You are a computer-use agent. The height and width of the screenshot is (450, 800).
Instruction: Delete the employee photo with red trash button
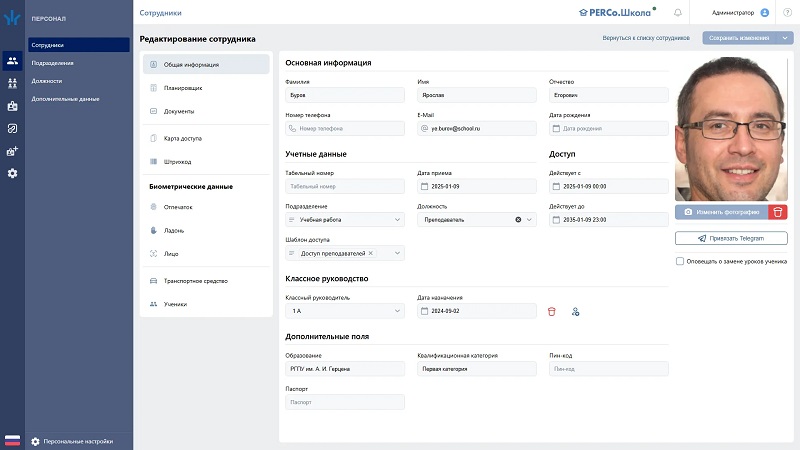(x=778, y=212)
